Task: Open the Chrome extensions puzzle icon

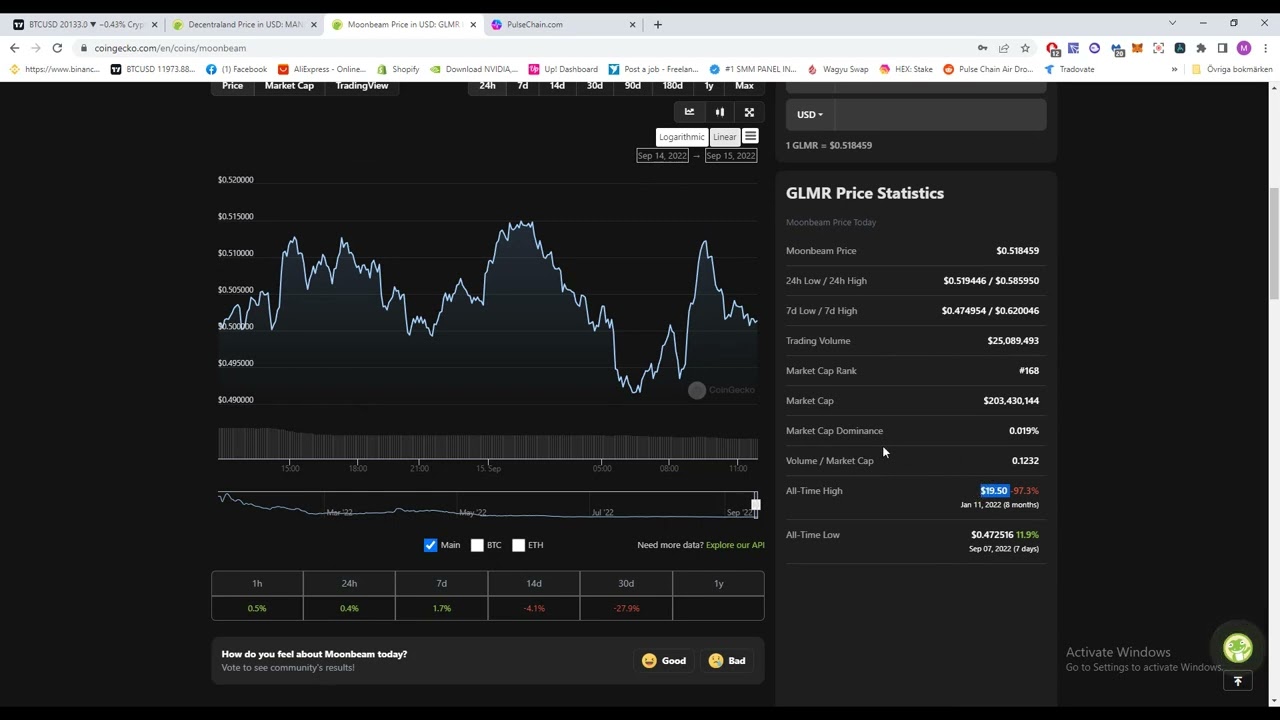Action: click(1201, 48)
